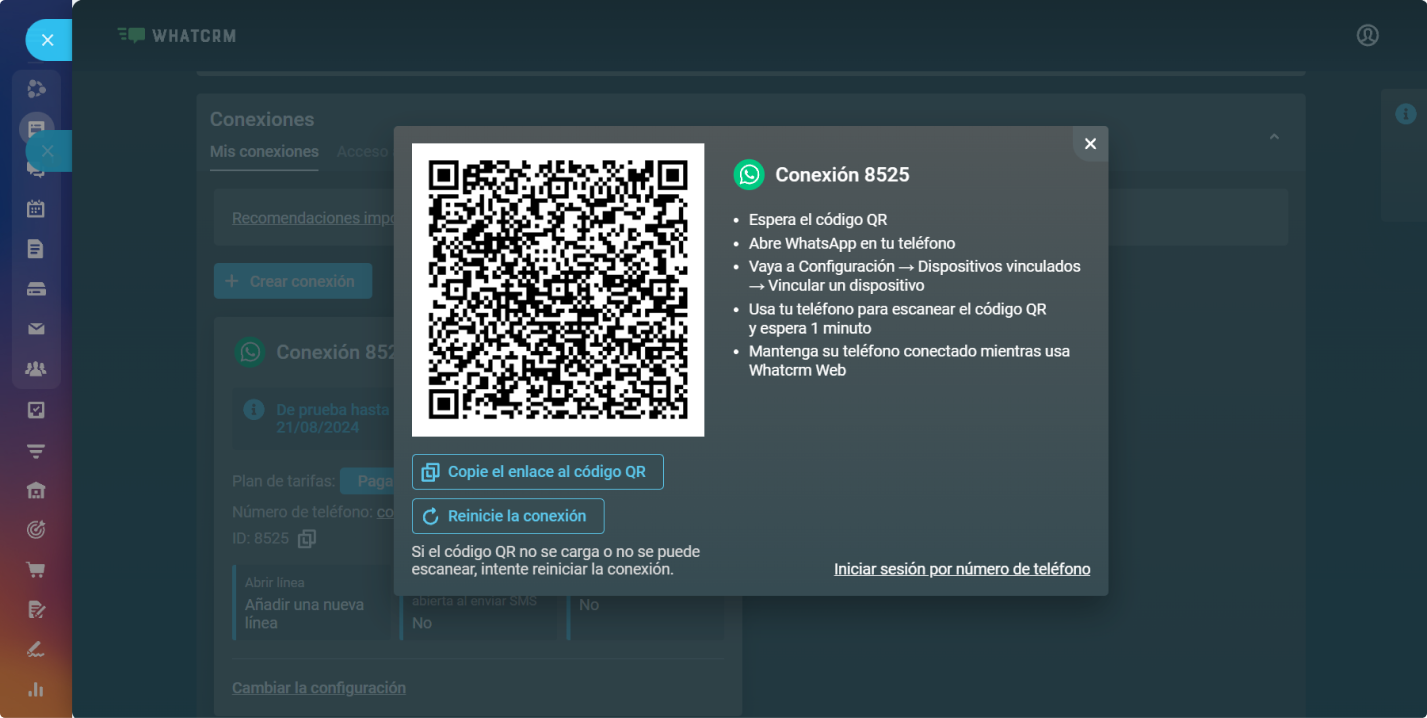The height and width of the screenshot is (718, 1427).
Task: Open the Recomendaciones importantes link
Action: click(313, 218)
